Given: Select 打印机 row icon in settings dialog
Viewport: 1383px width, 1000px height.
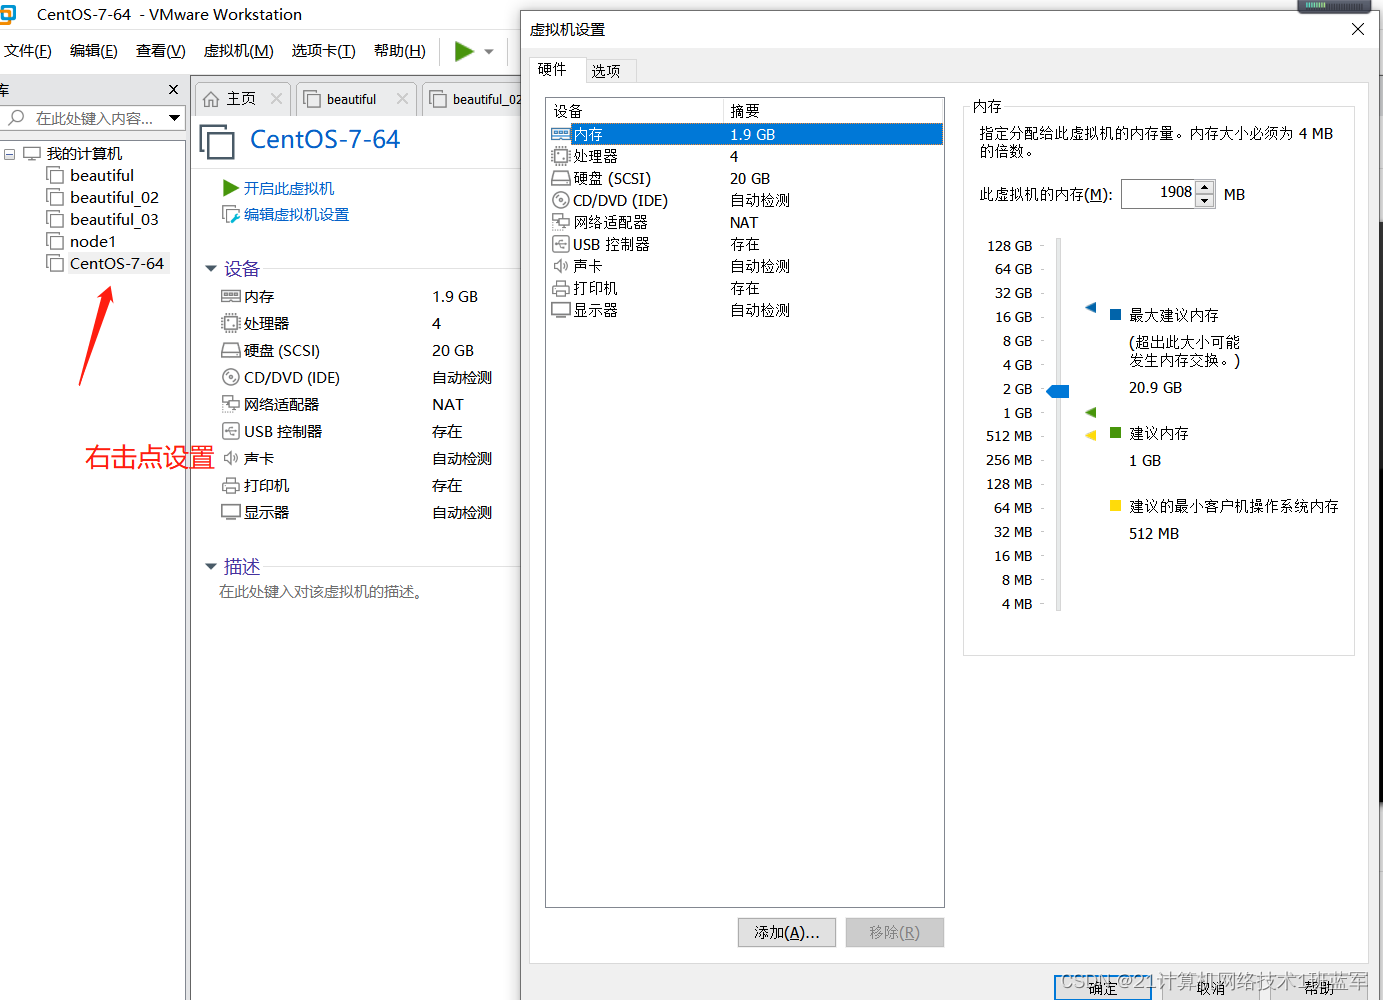Looking at the screenshot, I should (561, 289).
